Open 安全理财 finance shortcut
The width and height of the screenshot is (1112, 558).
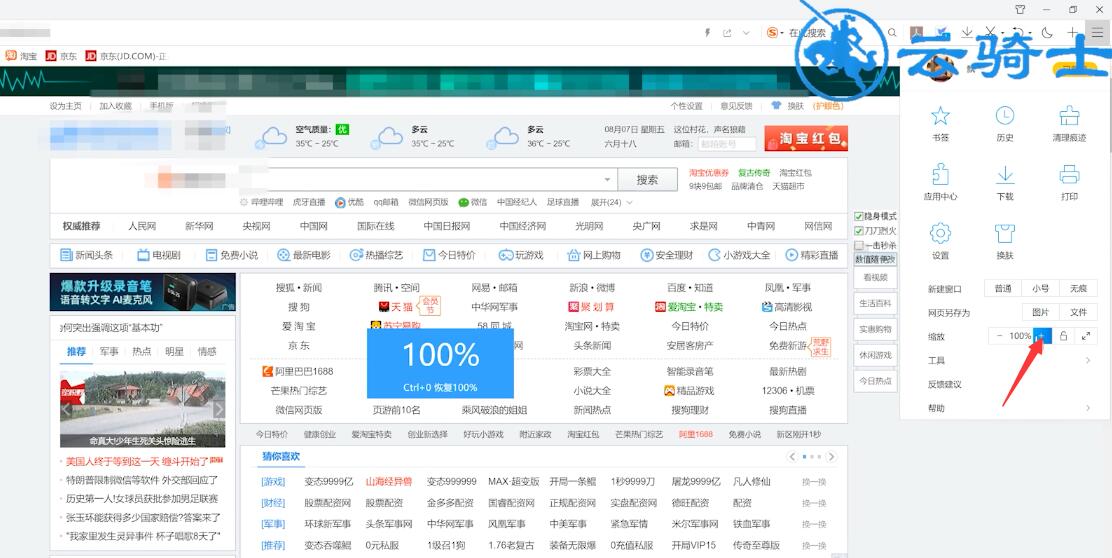coord(667,255)
